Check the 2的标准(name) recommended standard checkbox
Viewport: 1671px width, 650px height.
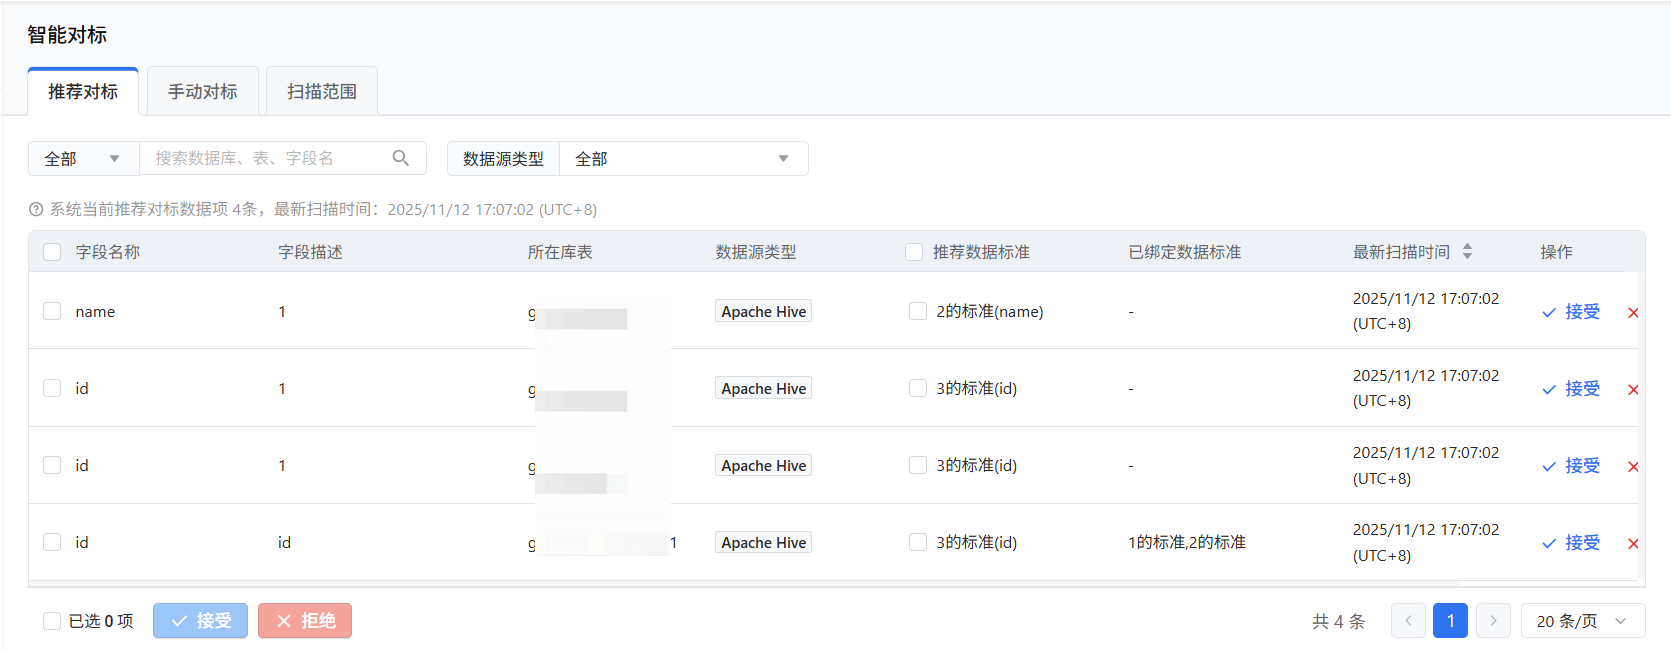(x=918, y=311)
